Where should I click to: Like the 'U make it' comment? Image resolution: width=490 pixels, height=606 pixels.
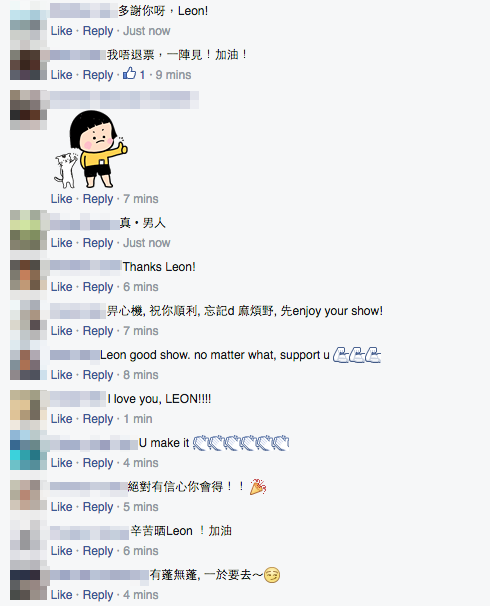(61, 463)
